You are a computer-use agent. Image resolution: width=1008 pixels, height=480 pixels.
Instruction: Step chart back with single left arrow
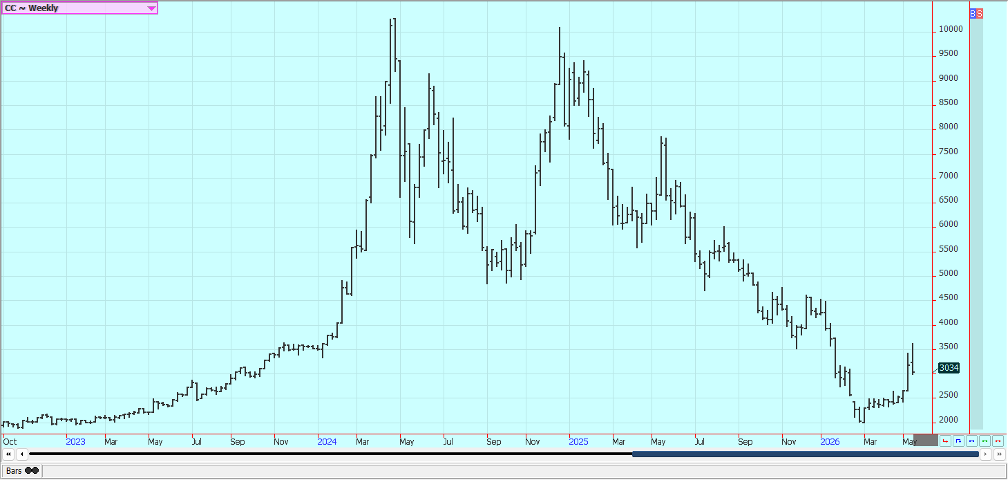[22, 454]
